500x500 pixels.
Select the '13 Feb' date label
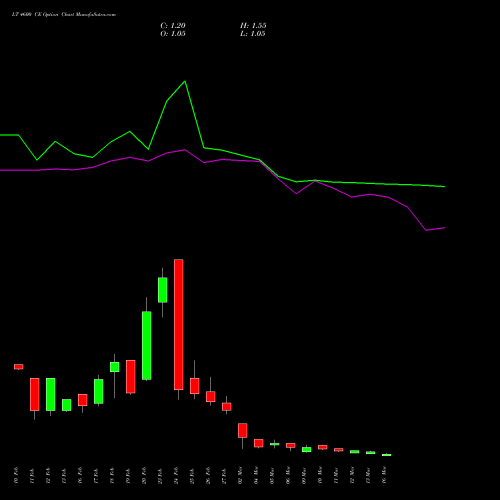click(x=65, y=475)
